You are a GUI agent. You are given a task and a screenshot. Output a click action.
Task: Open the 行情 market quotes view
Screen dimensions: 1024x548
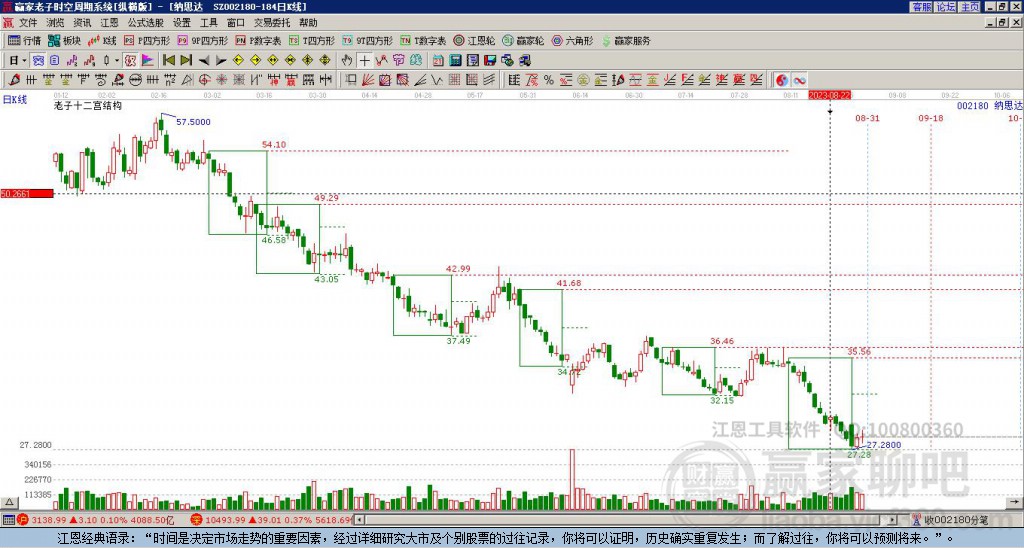[25, 40]
